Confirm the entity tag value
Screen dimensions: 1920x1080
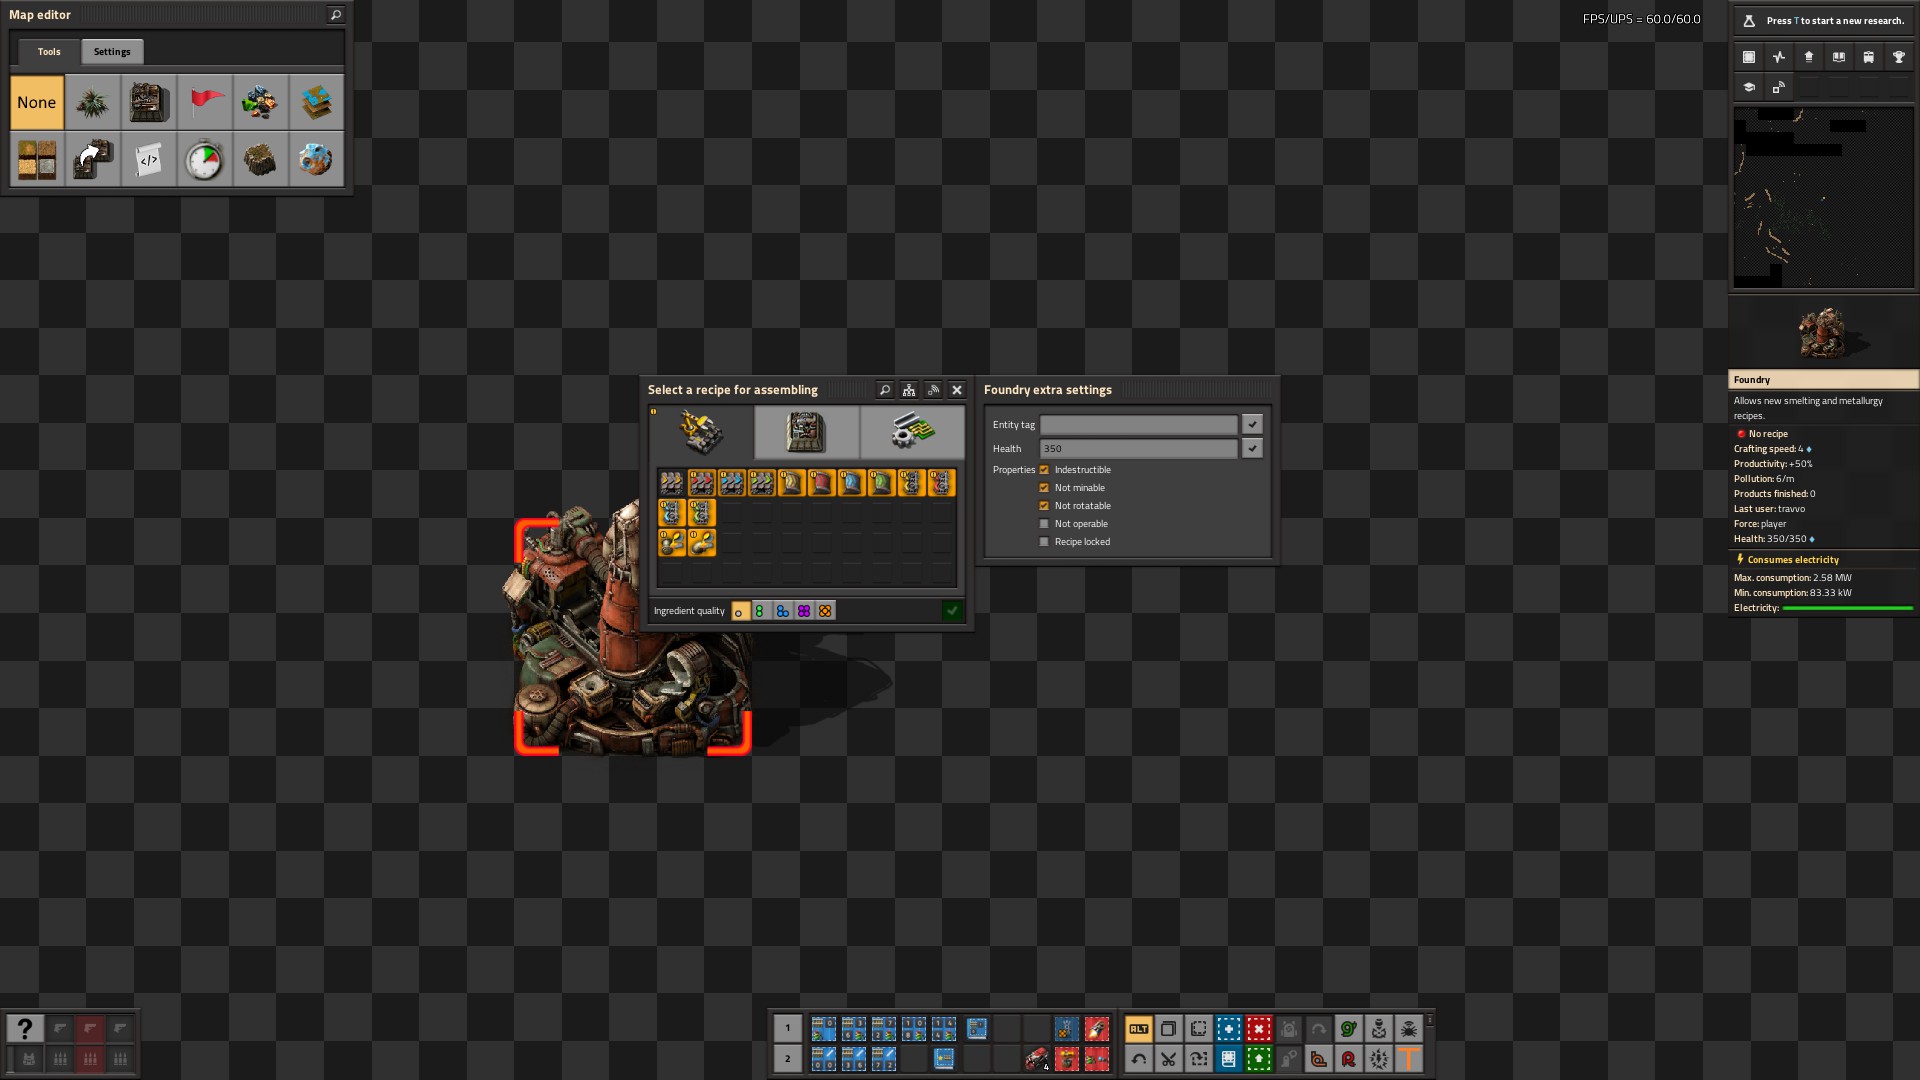click(1252, 425)
